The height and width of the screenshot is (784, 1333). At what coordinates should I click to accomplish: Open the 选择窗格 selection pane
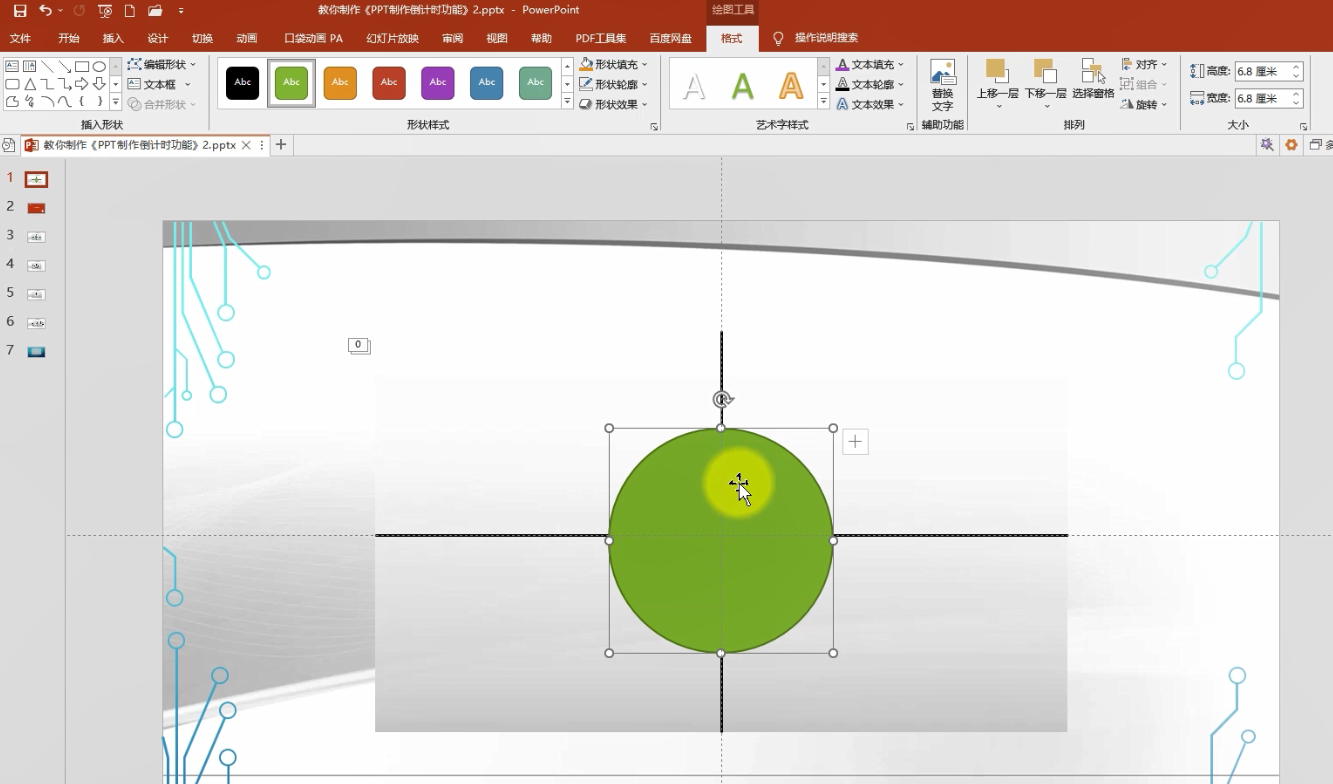pyautogui.click(x=1093, y=79)
